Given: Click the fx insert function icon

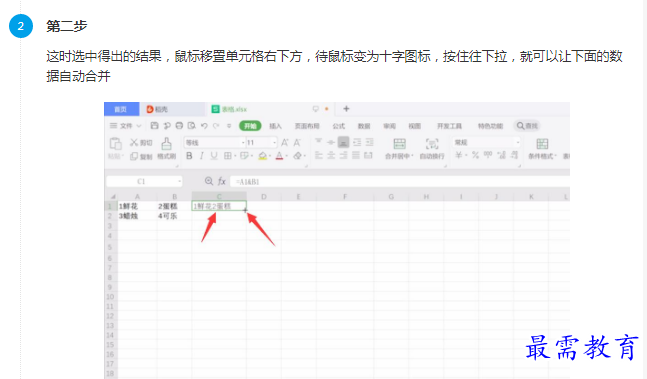Looking at the screenshot, I should pyautogui.click(x=222, y=181).
